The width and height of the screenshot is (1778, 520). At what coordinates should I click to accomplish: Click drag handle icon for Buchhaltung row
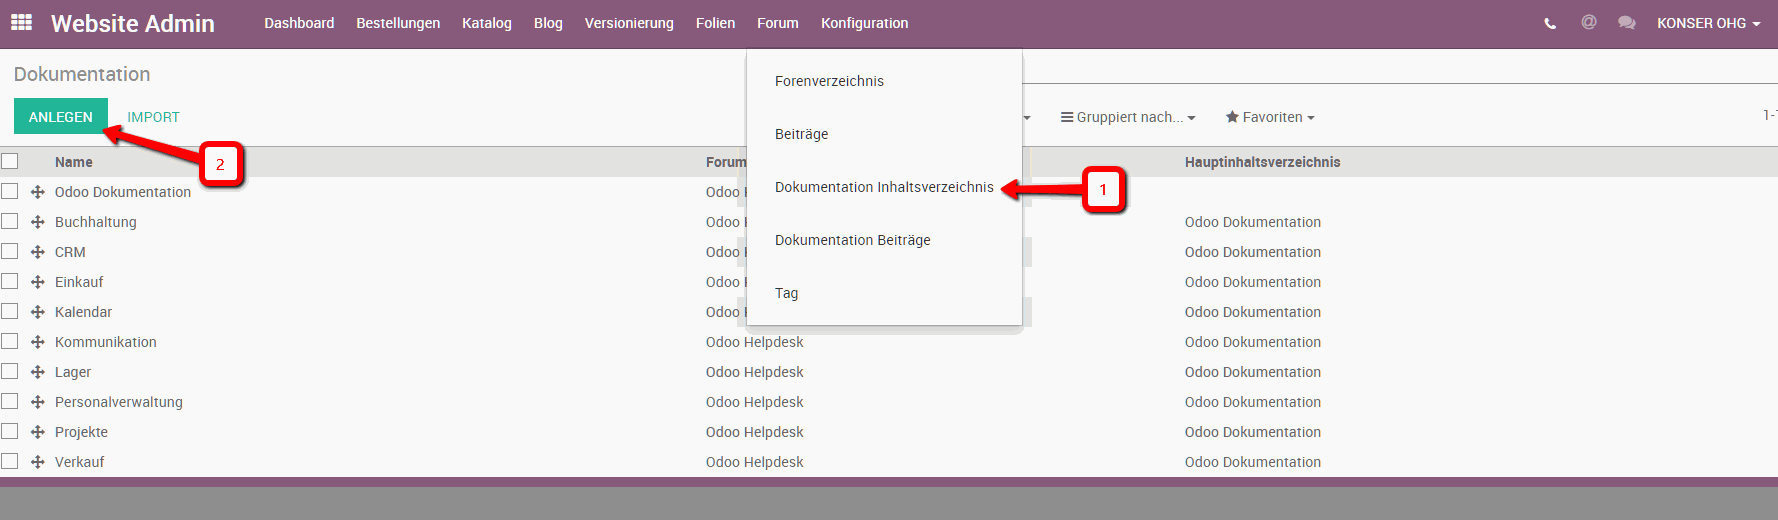click(38, 222)
